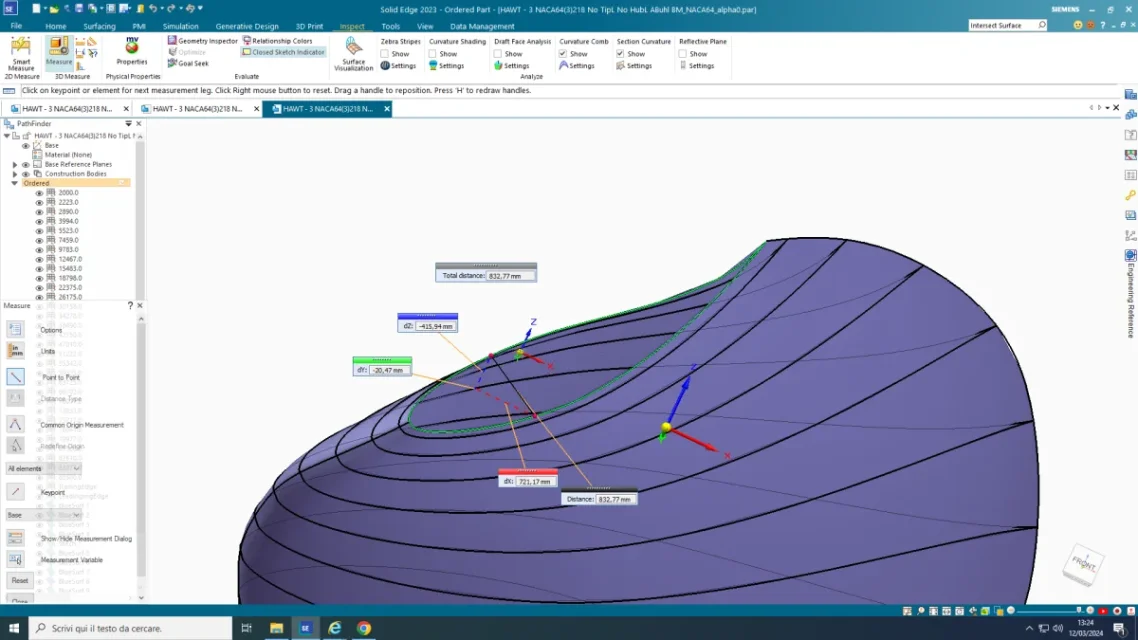Enable Zebra Stripes Show checkbox
The image size is (1138, 640).
385,54
